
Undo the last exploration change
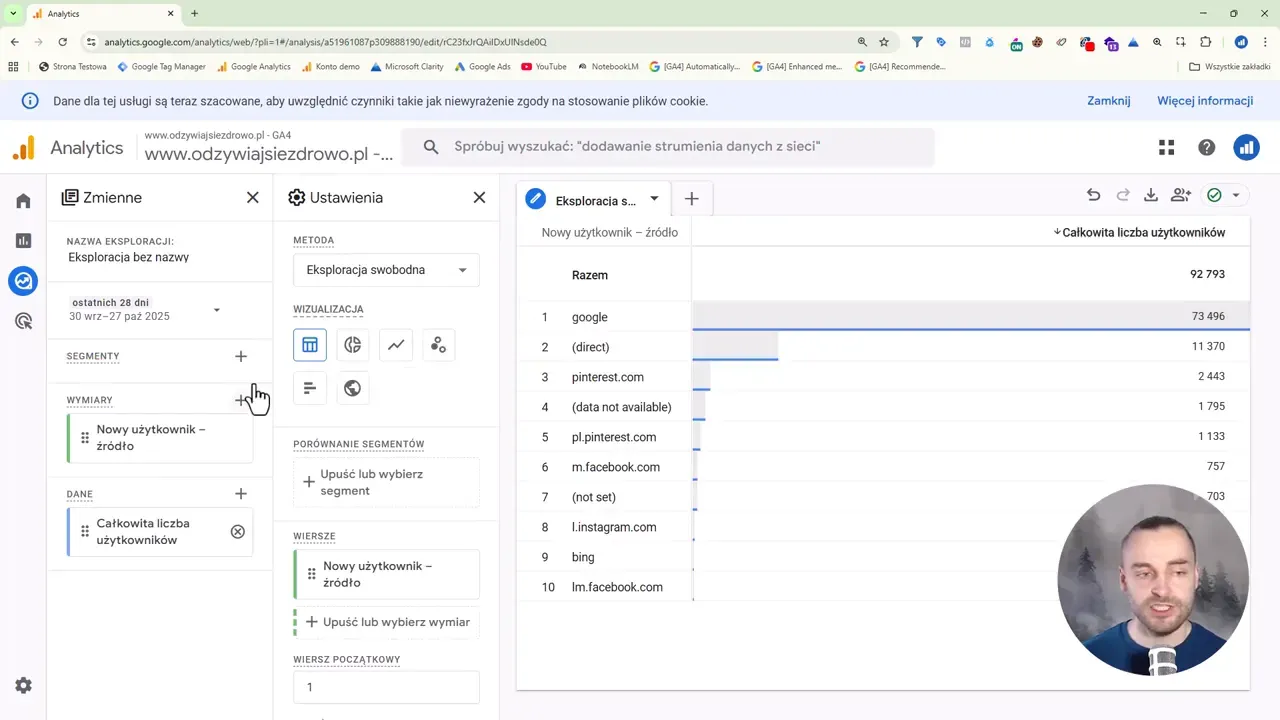pyautogui.click(x=1093, y=196)
